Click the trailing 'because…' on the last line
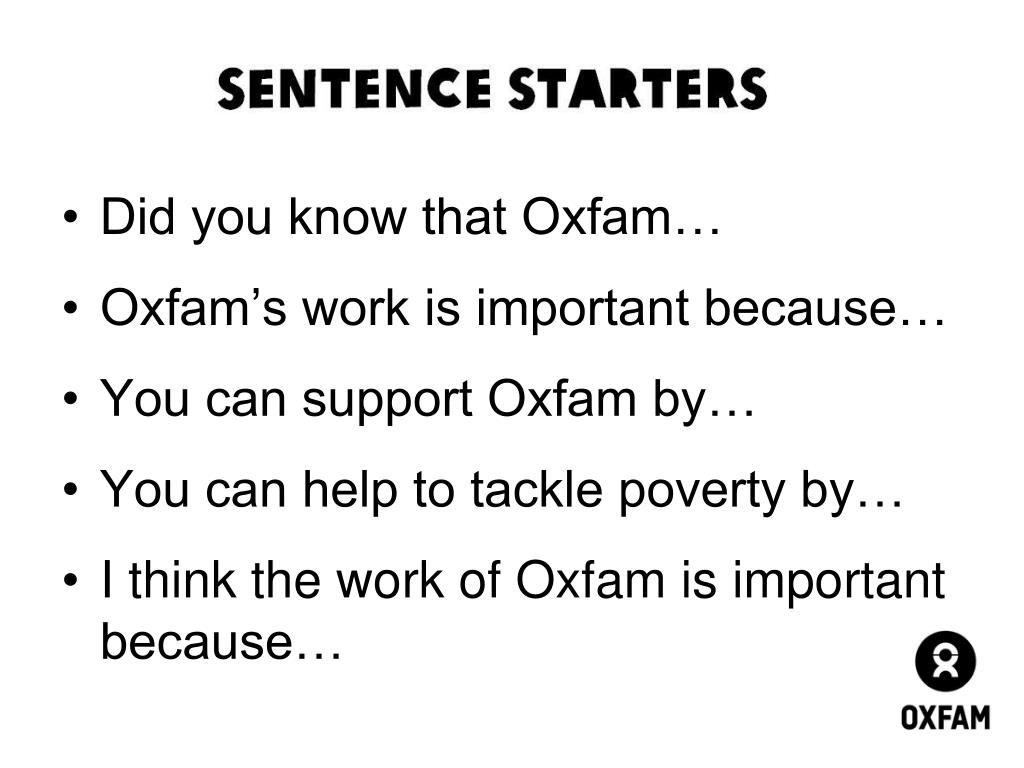 [221, 641]
